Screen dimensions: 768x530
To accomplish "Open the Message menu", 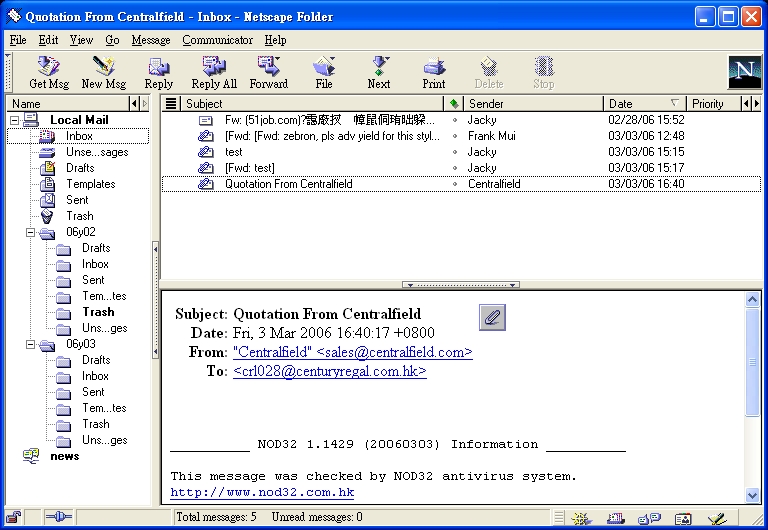I will tap(151, 40).
